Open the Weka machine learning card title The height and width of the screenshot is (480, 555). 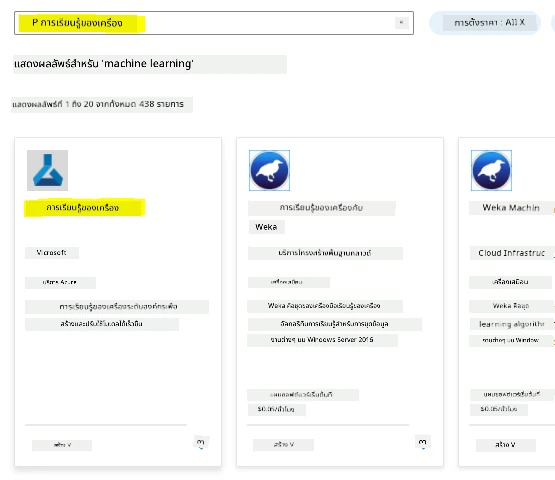[321, 208]
